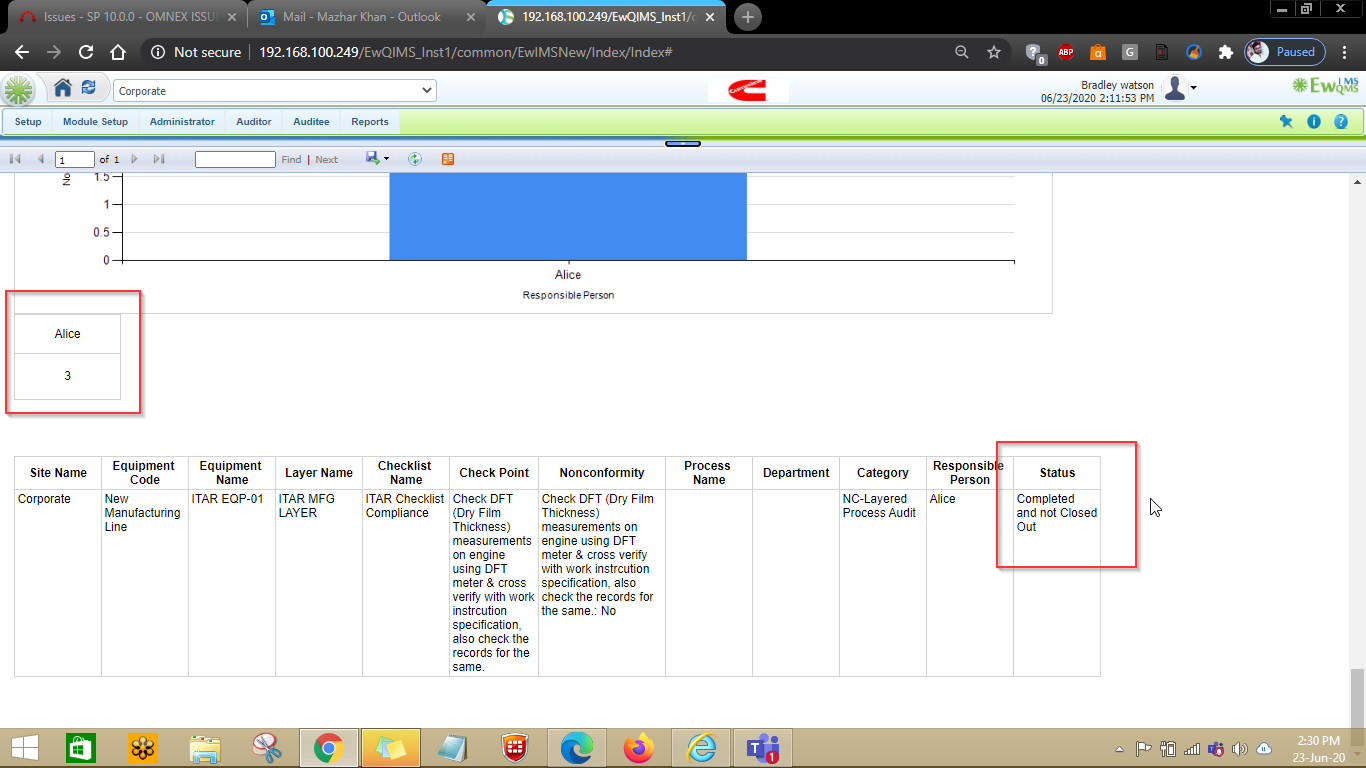1366x768 pixels.
Task: Click the Paused profile button
Action: [1285, 52]
